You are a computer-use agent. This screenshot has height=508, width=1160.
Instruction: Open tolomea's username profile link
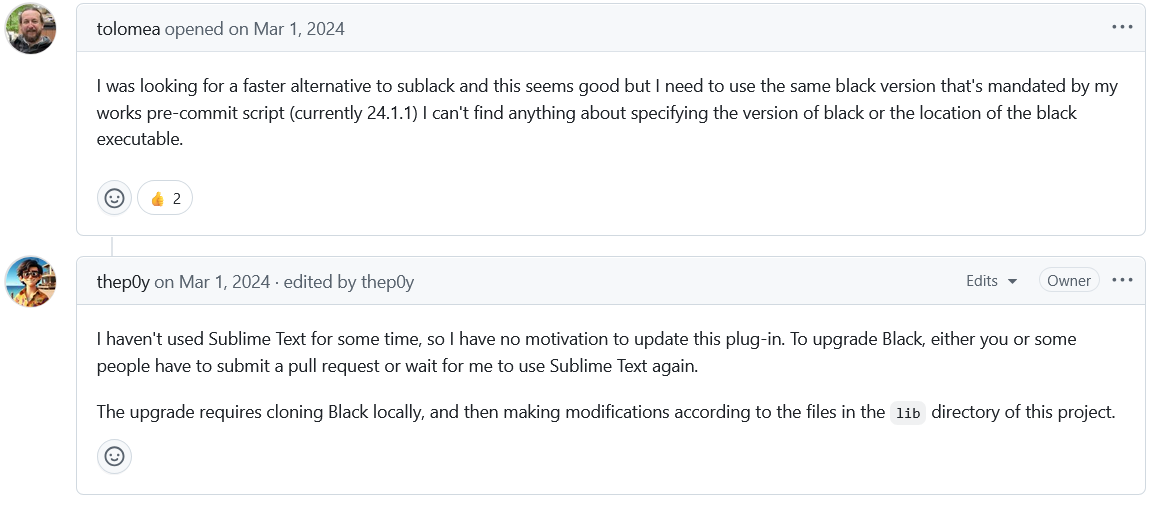(x=128, y=29)
